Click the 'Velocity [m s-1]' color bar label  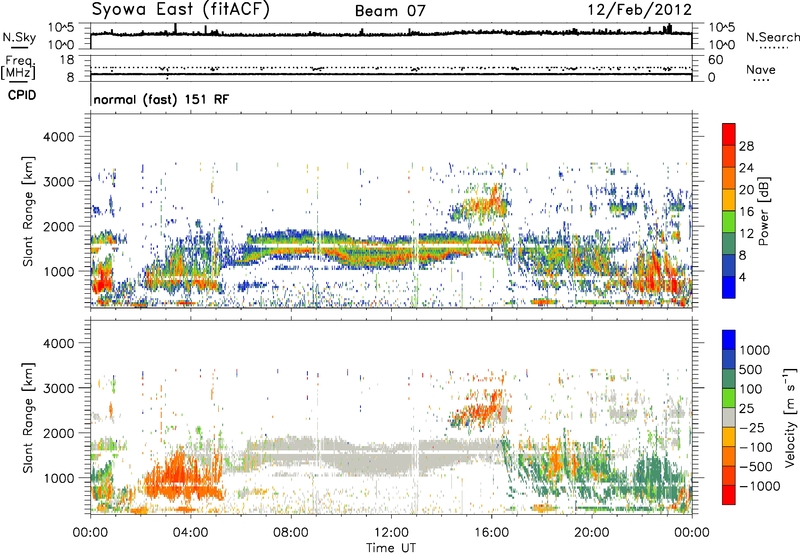point(790,417)
